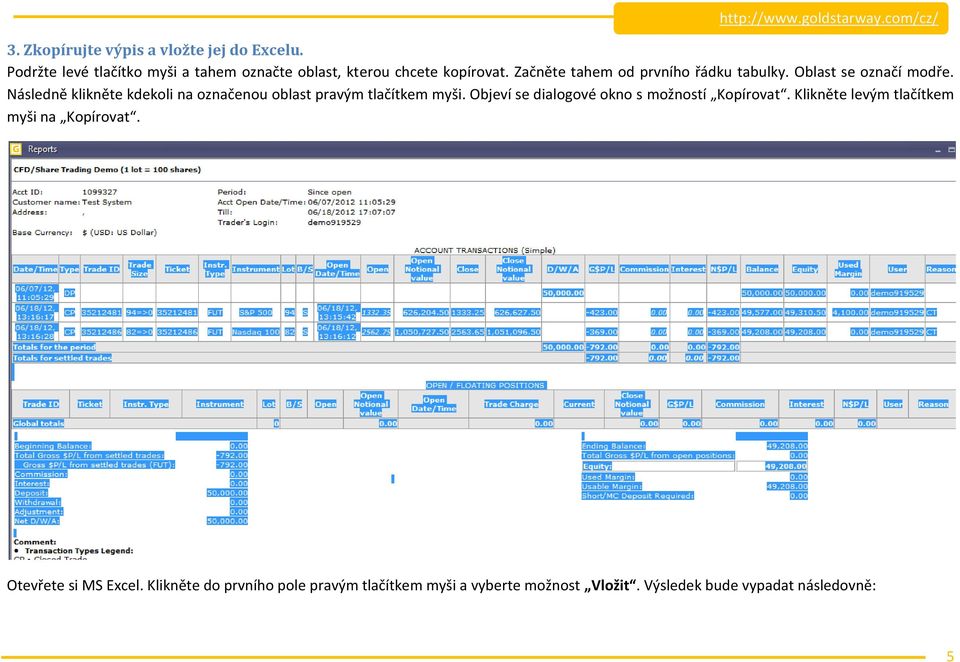Select the 626,627.50 close notional value

(517, 312)
